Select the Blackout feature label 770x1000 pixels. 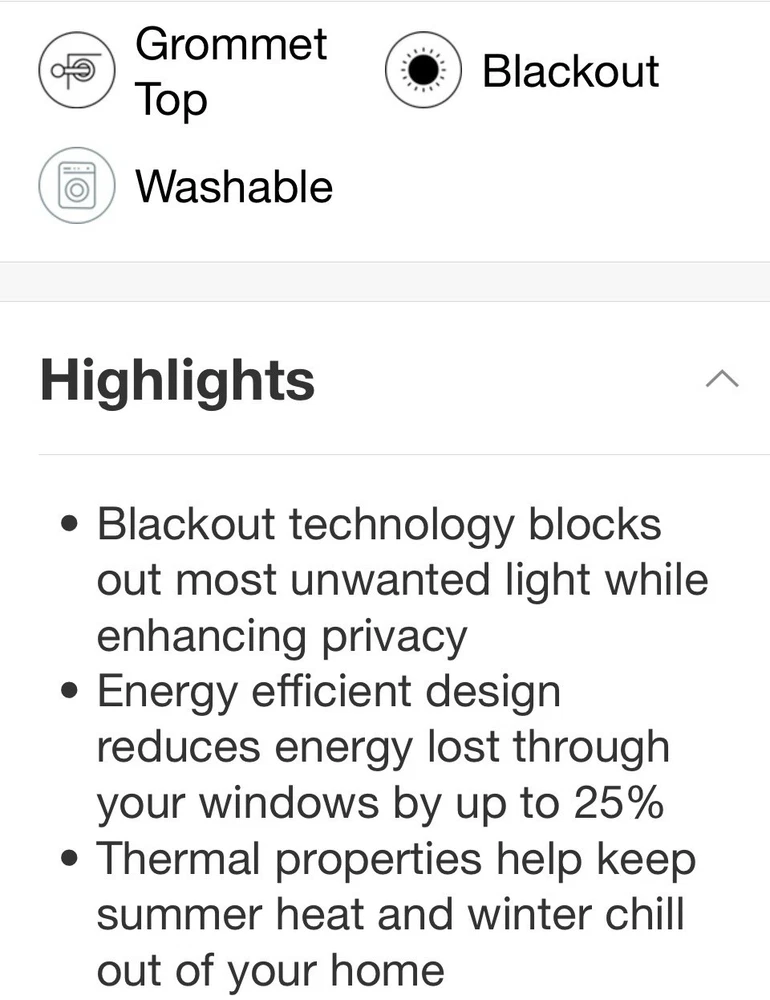point(570,71)
